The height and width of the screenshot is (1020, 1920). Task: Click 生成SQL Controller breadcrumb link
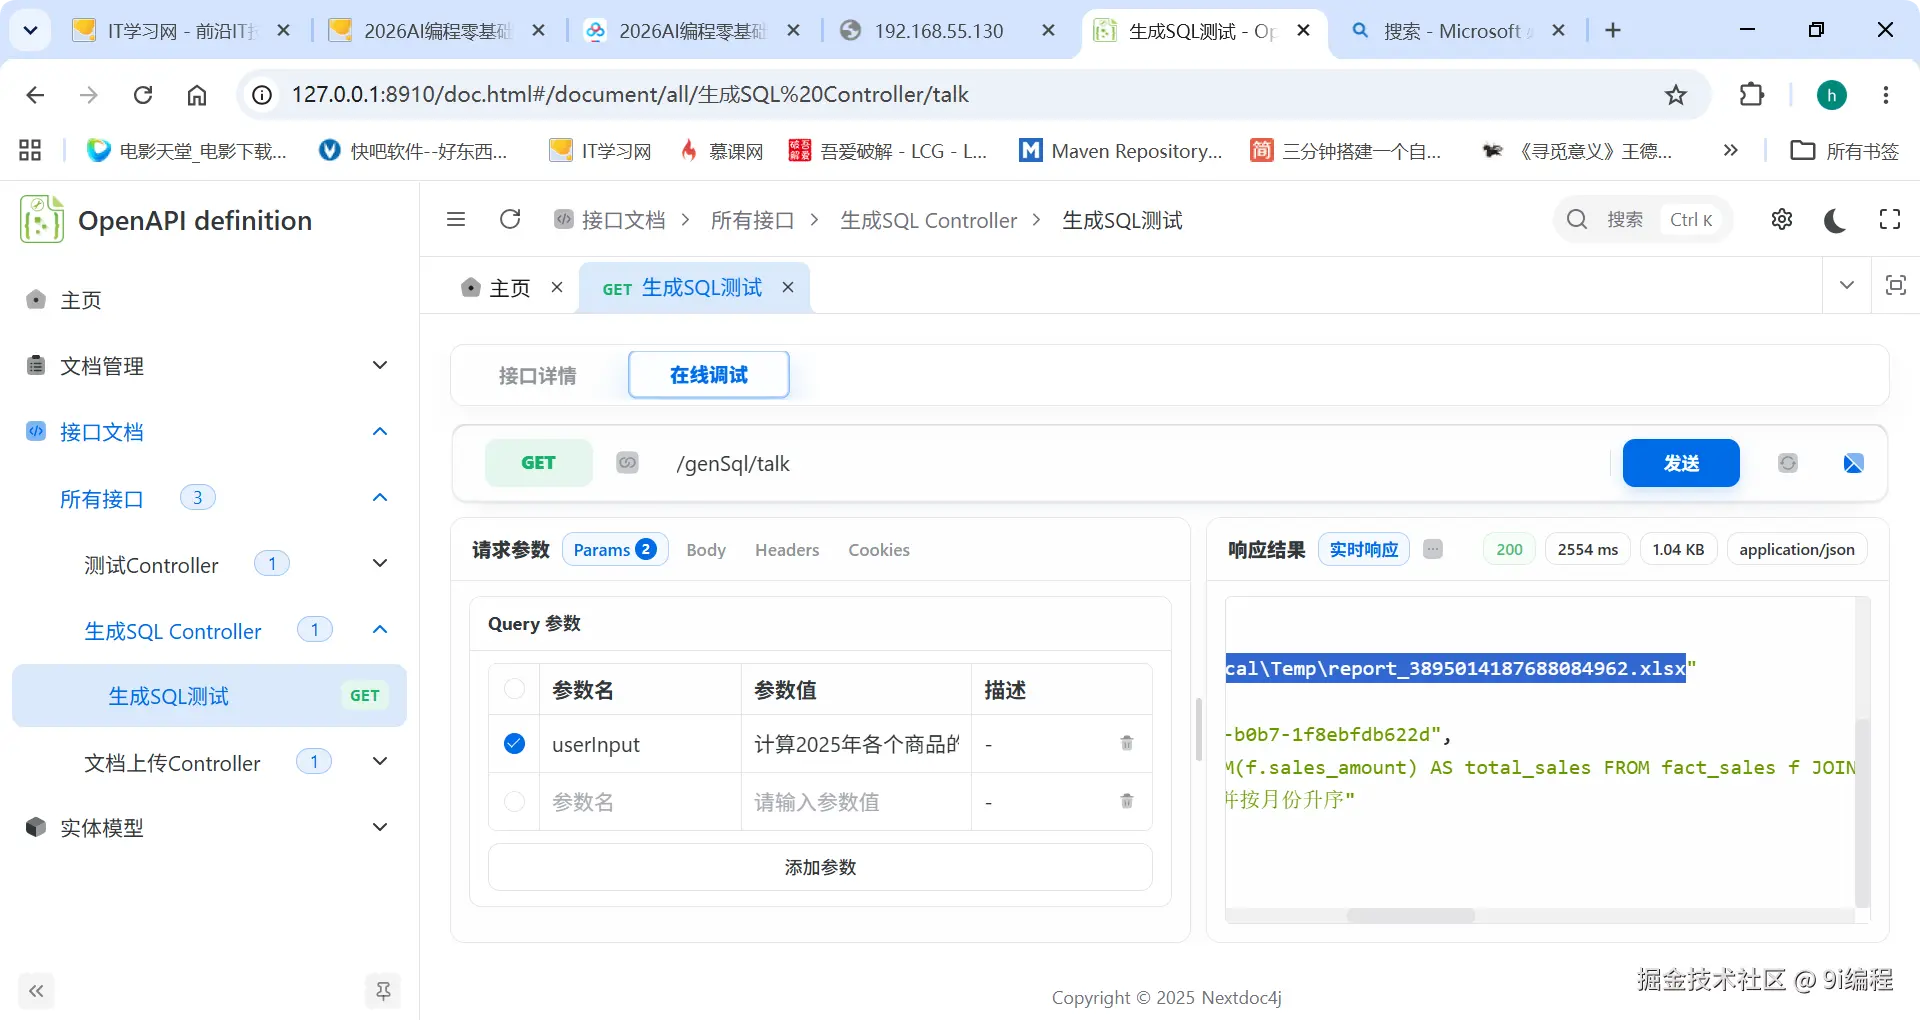pyautogui.click(x=928, y=220)
